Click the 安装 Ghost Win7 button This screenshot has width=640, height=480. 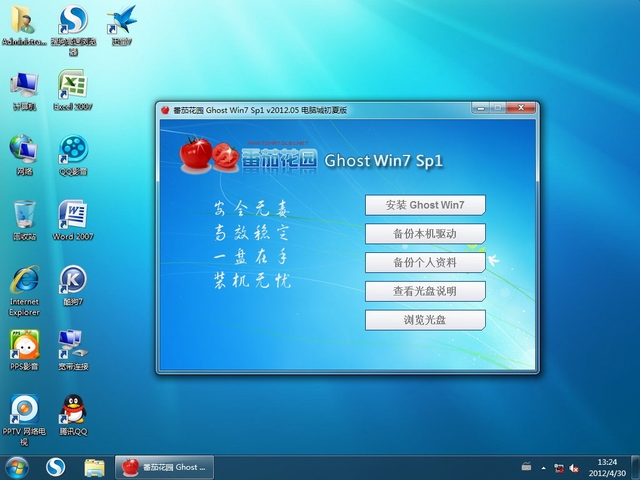pyautogui.click(x=425, y=205)
